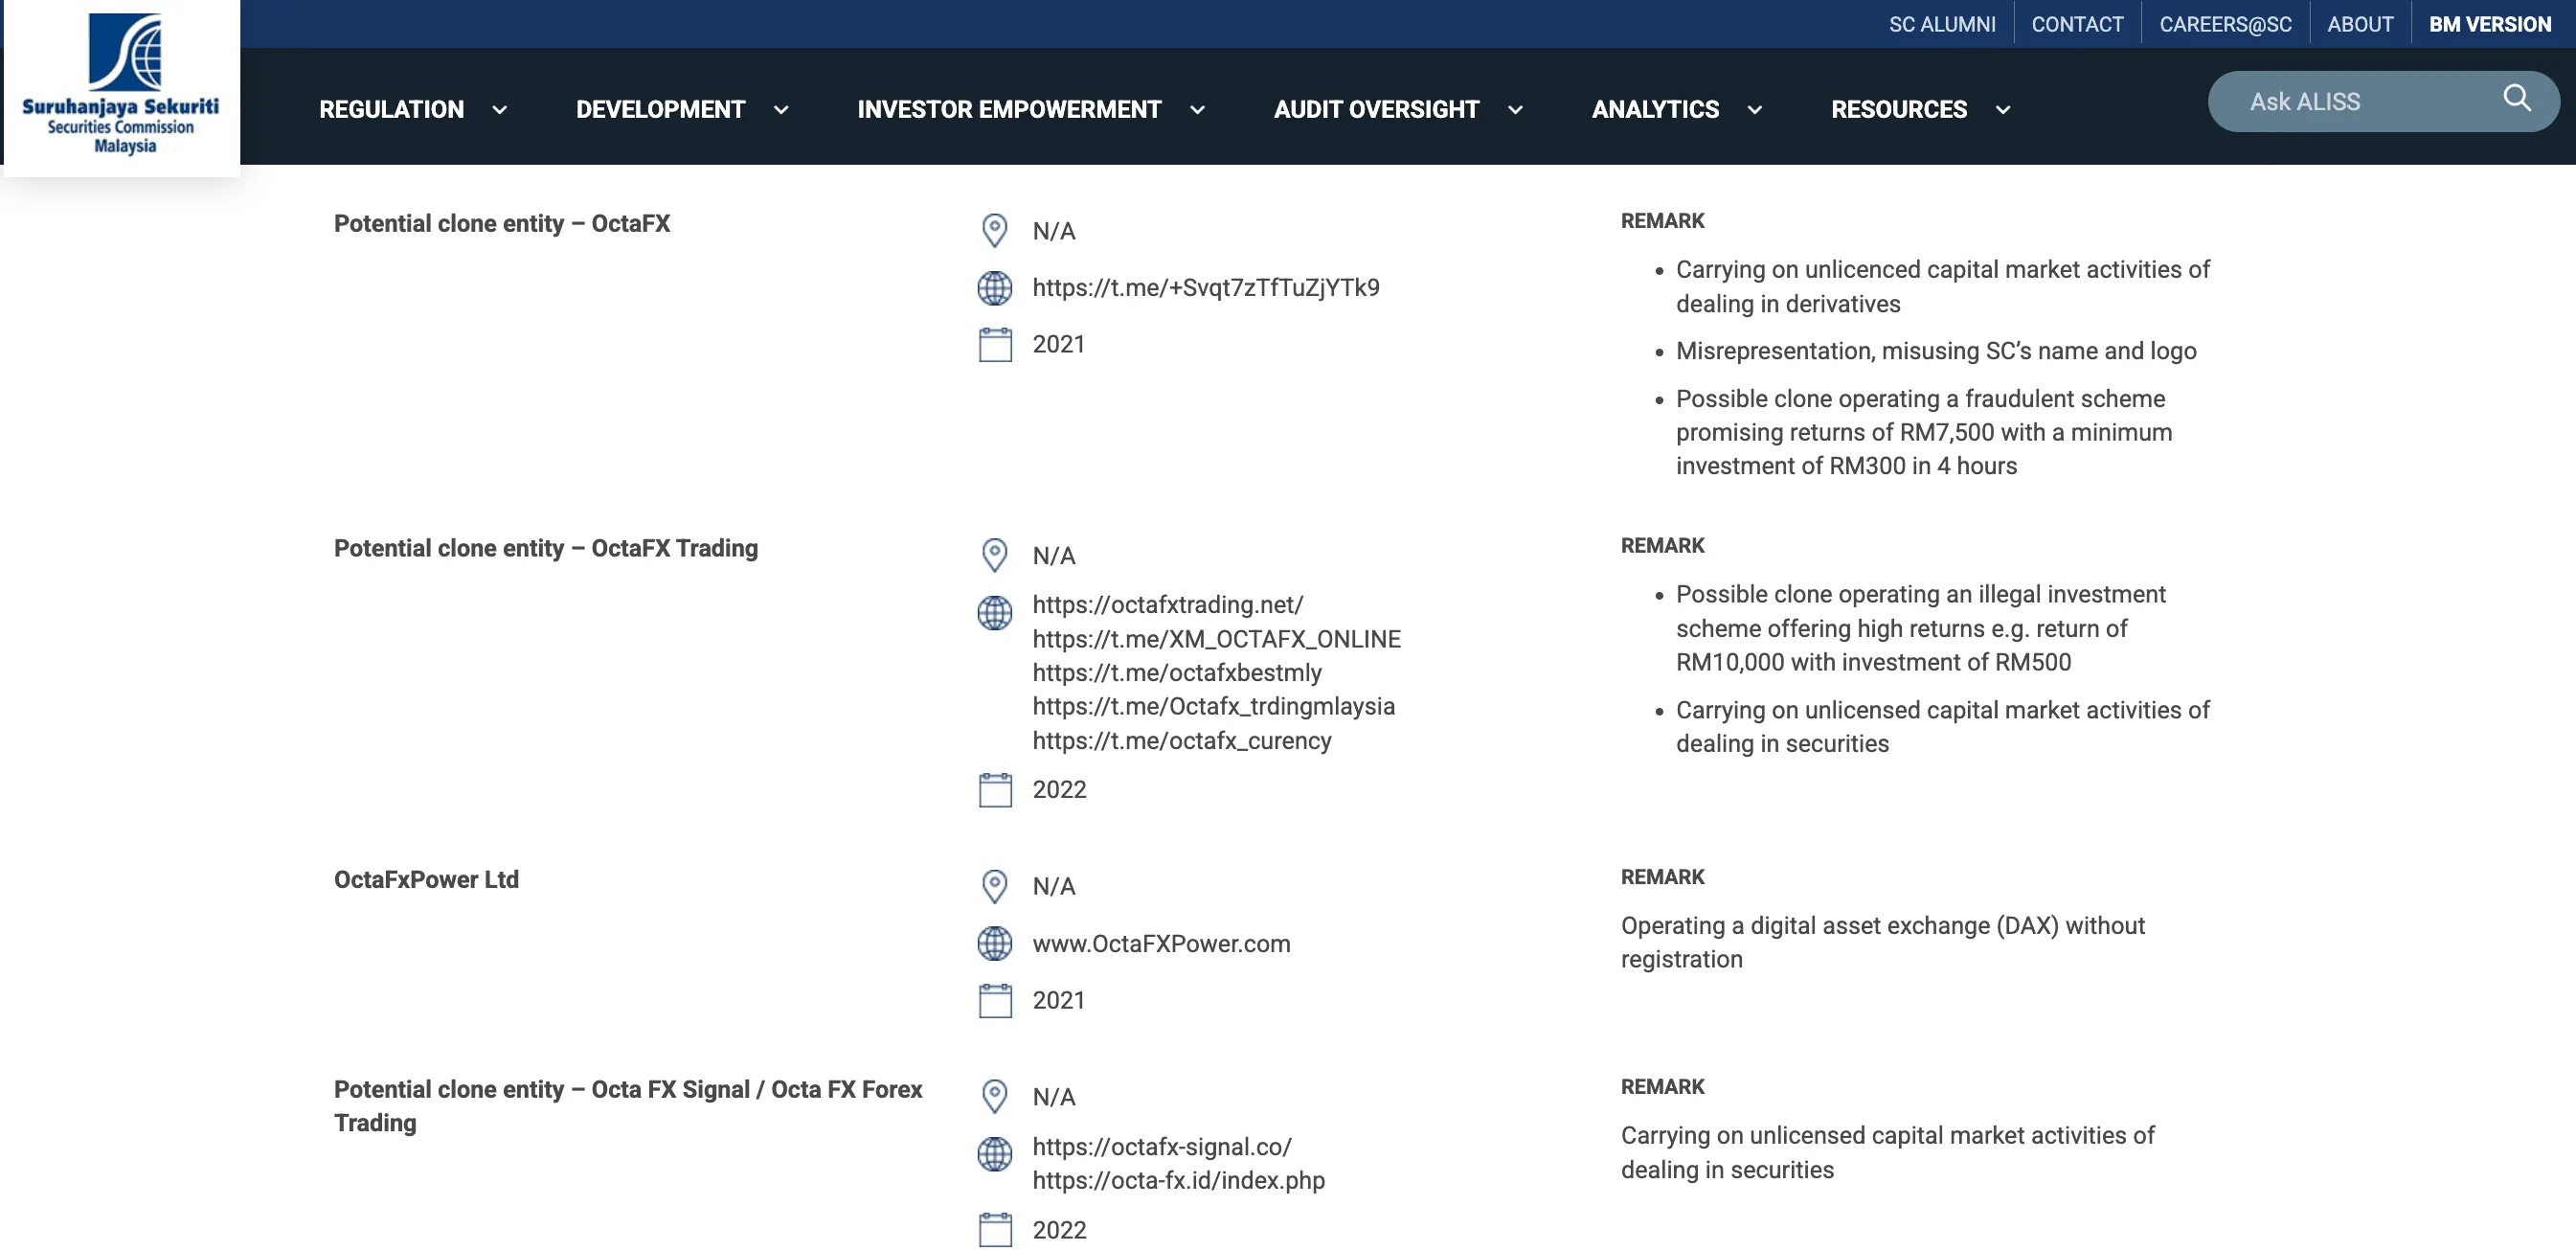Click REMARK label for OctaFX Trading entry
The width and height of the screenshot is (2576, 1251).
(x=1662, y=545)
